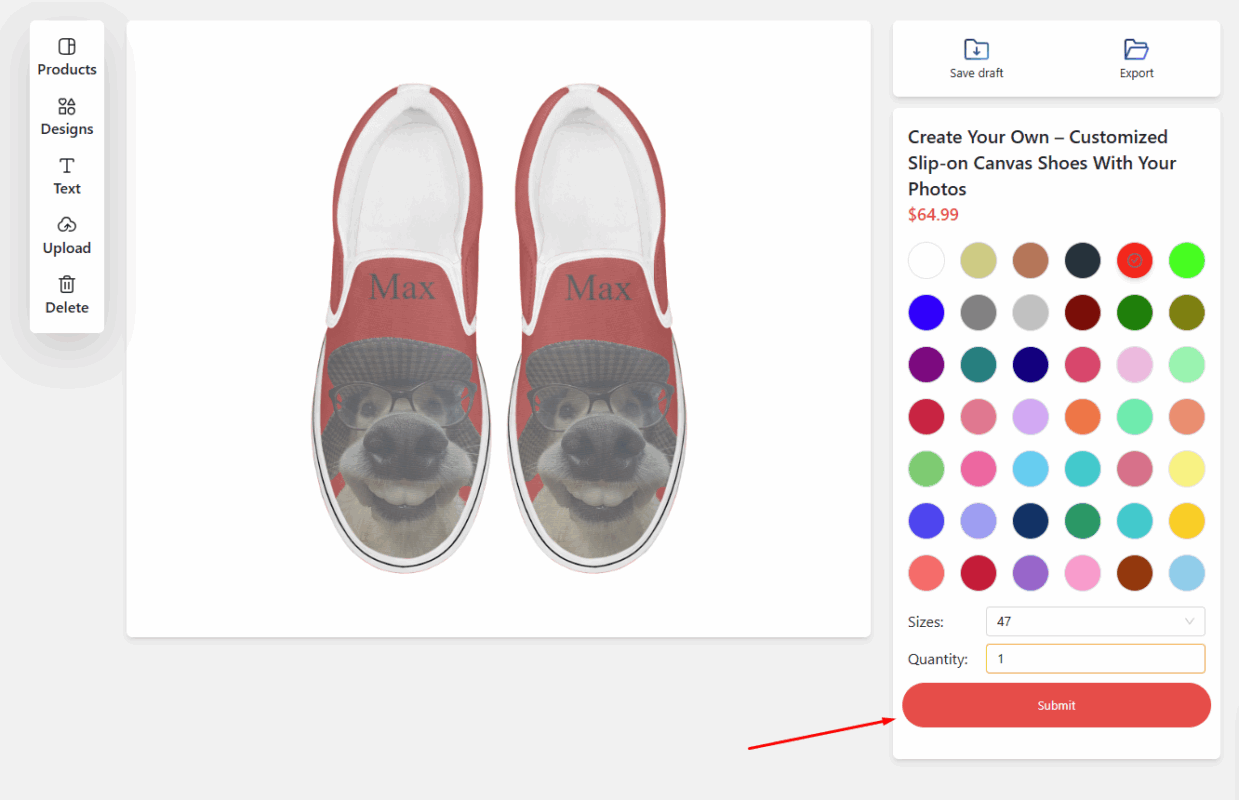Choose the hot pink color swatch

tap(978, 469)
